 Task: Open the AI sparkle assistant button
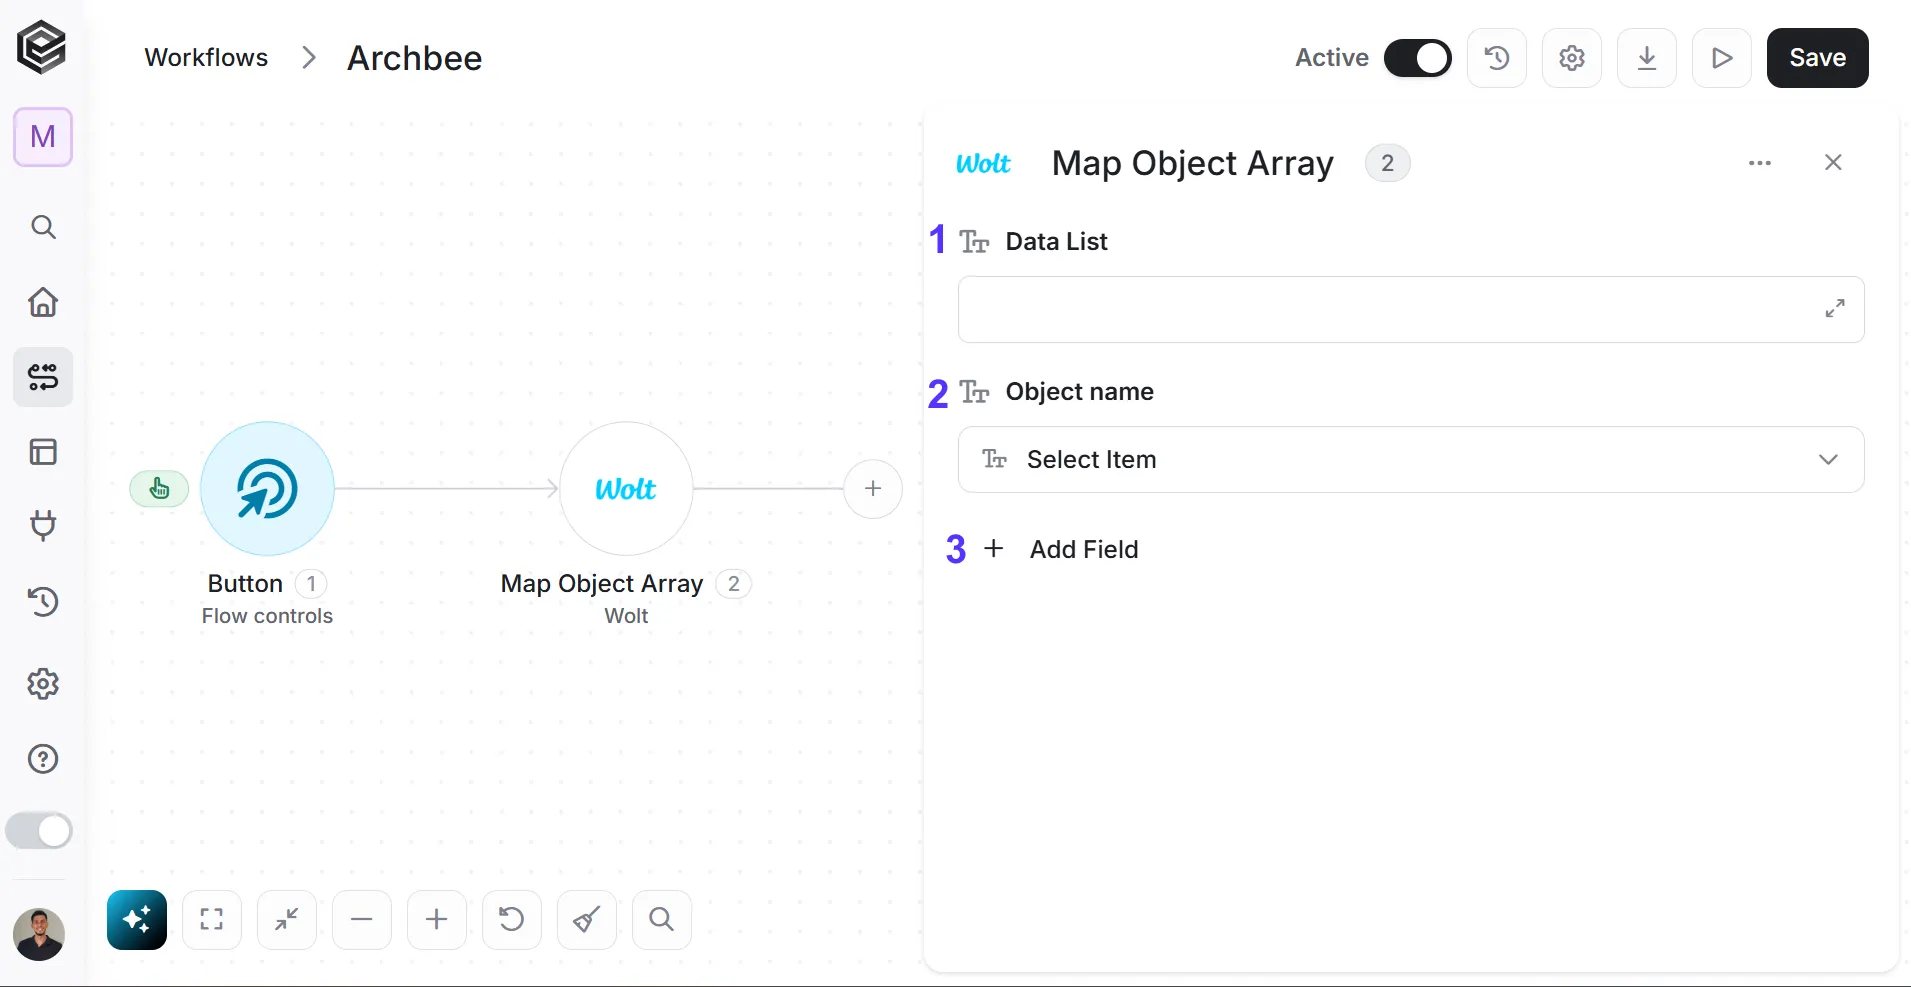point(137,919)
